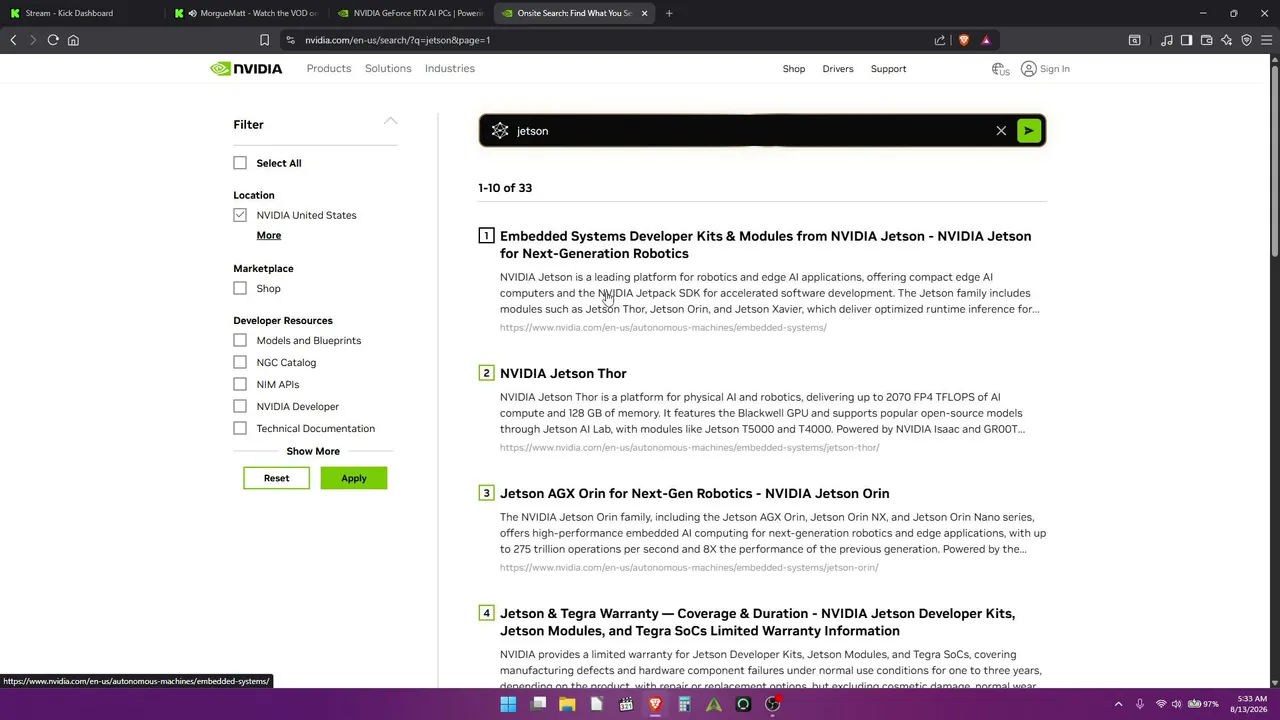Viewport: 1280px width, 720px height.
Task: Click the jetson-thor URL under result 2
Action: pyautogui.click(x=689, y=447)
